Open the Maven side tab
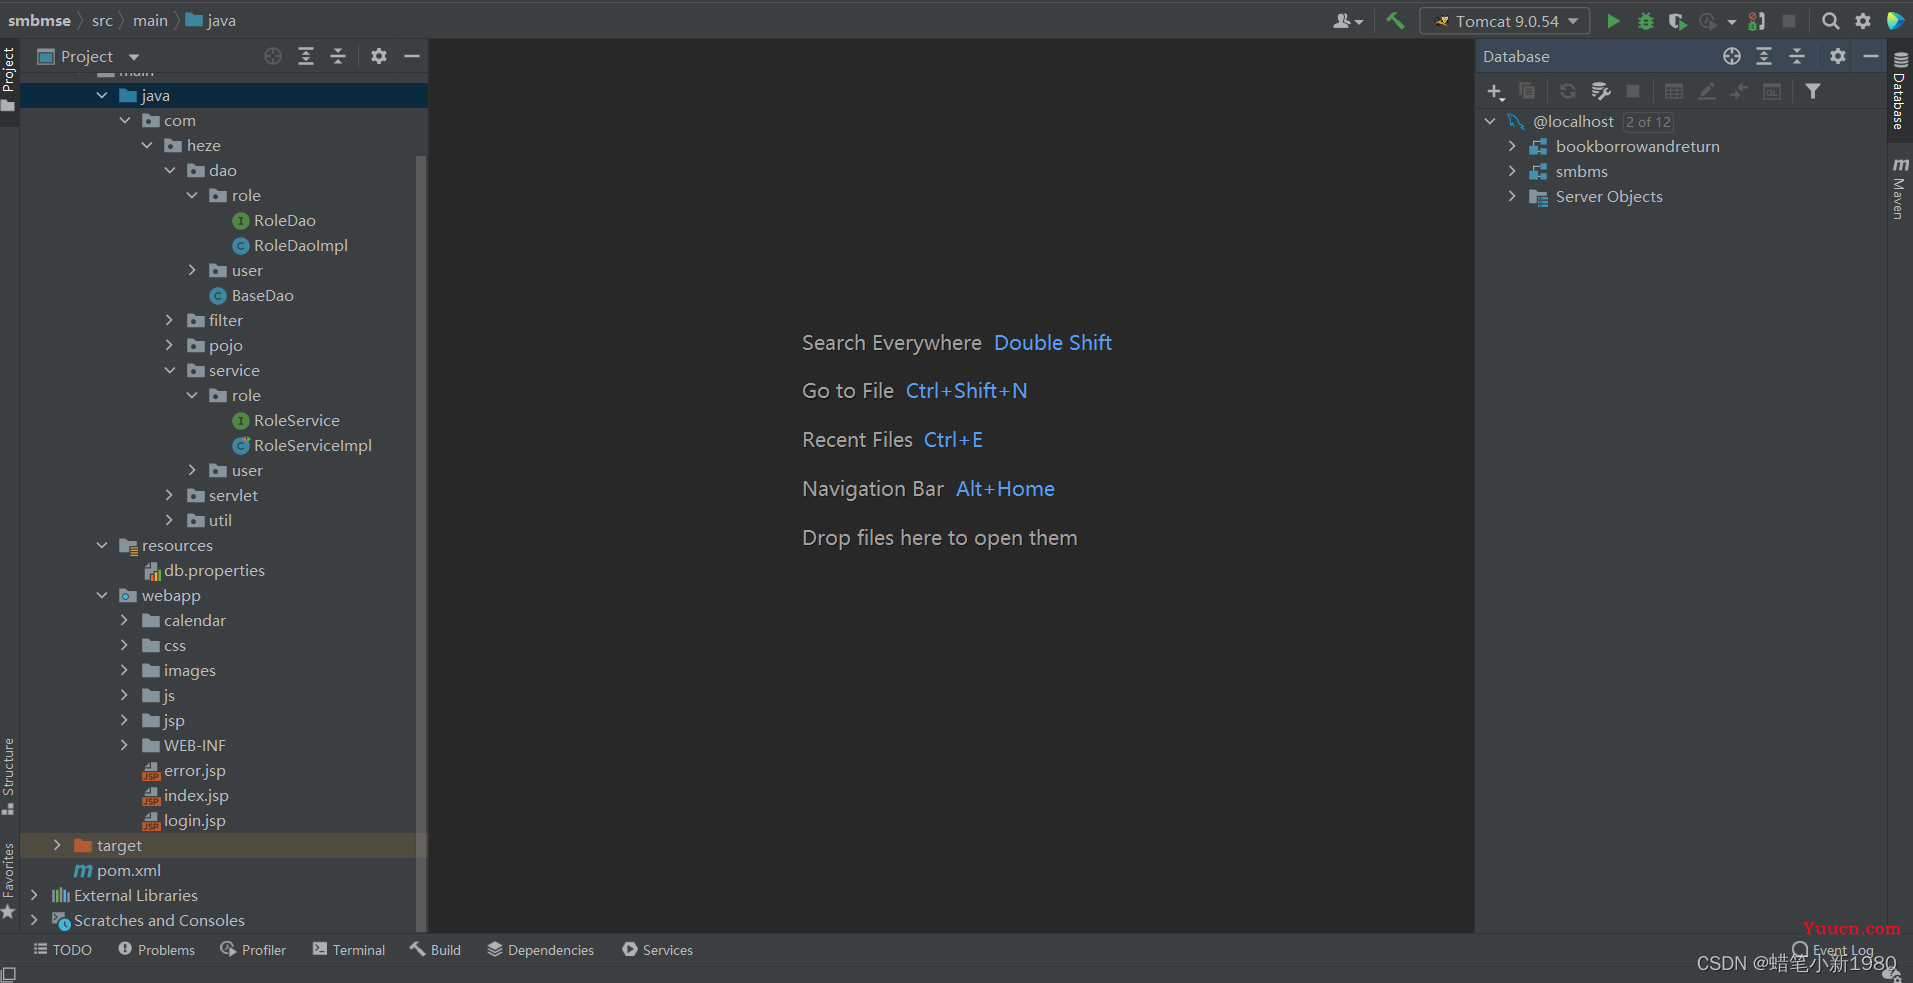The width and height of the screenshot is (1913, 983). pyautogui.click(x=1899, y=187)
